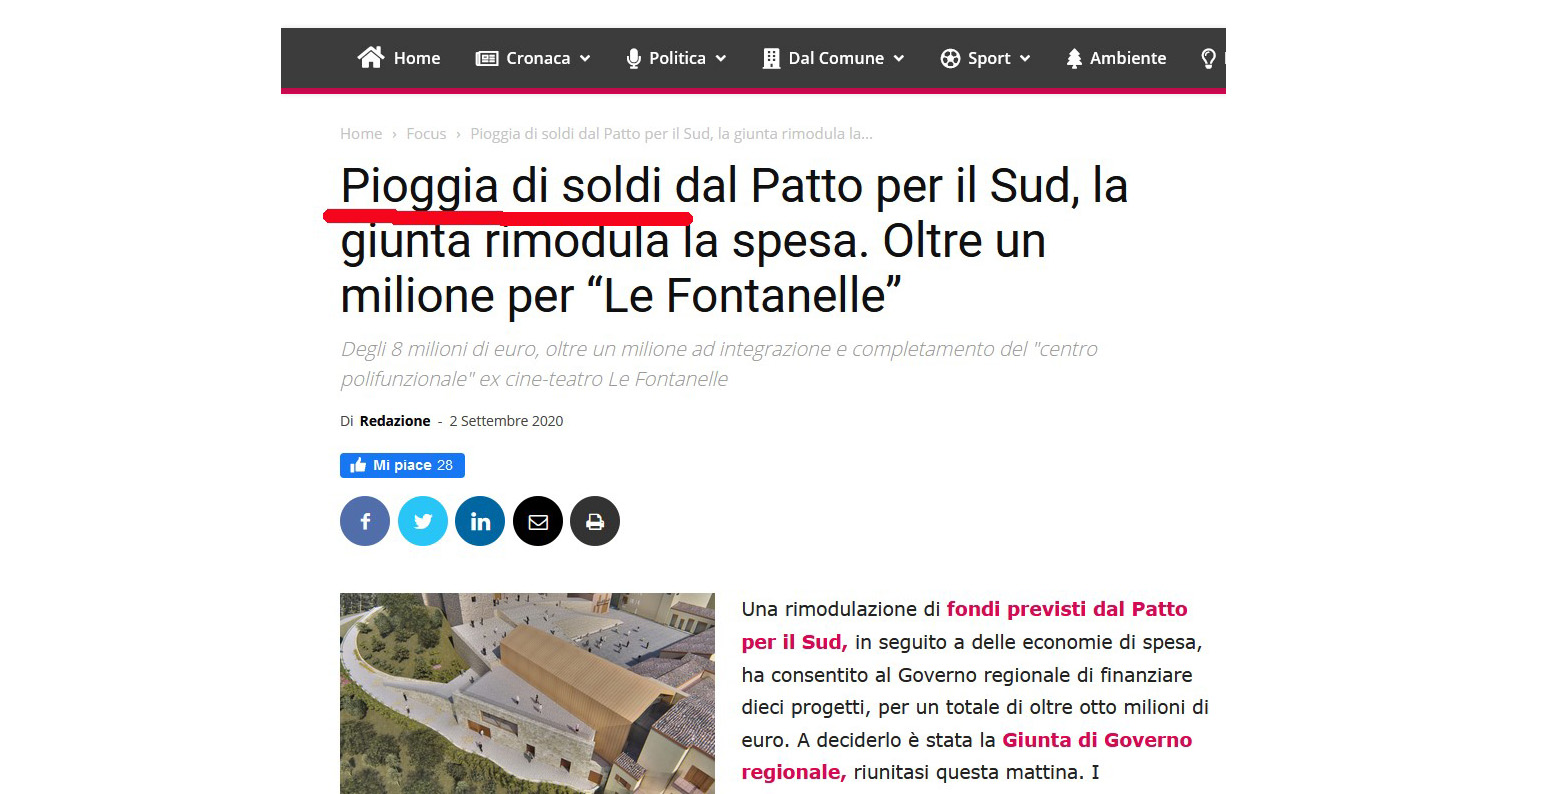Screen dimensions: 1542x794
Task: Print the article with printer icon
Action: [595, 521]
